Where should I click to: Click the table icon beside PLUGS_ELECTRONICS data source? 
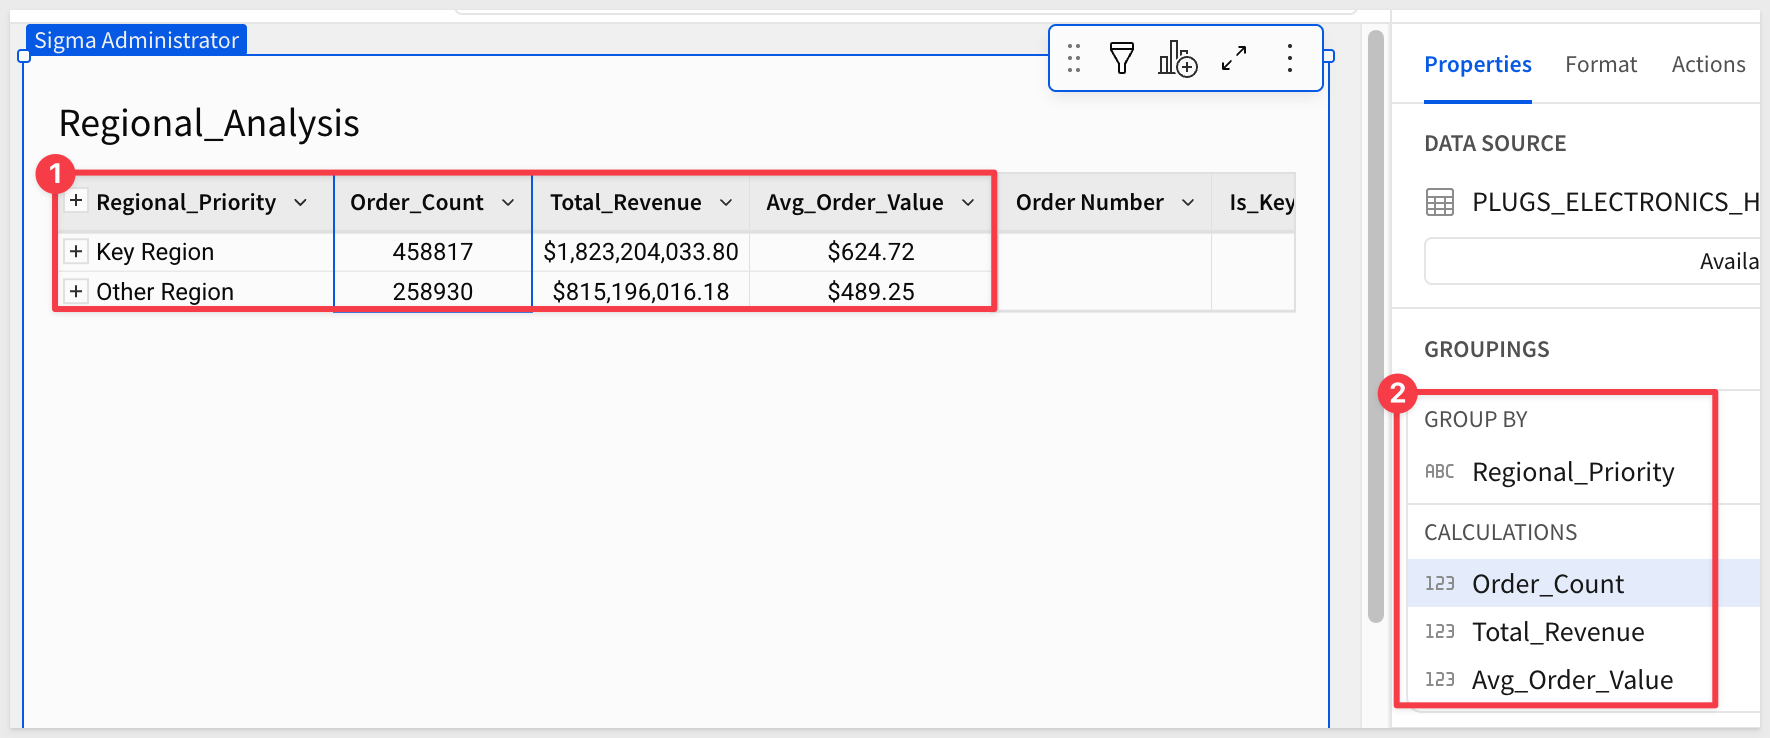click(x=1439, y=203)
